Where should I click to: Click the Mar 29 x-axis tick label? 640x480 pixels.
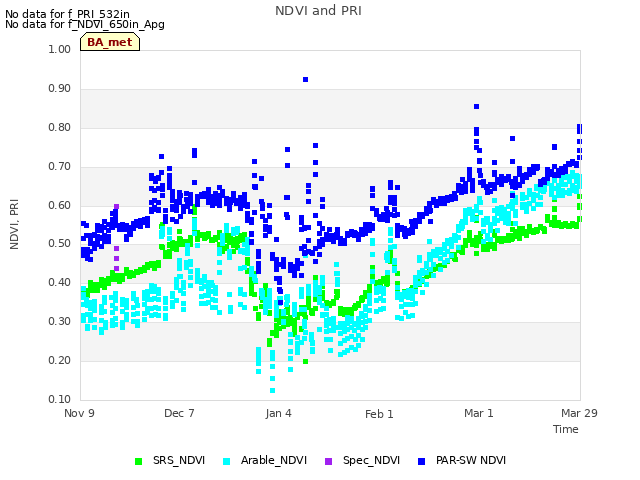[x=579, y=413]
